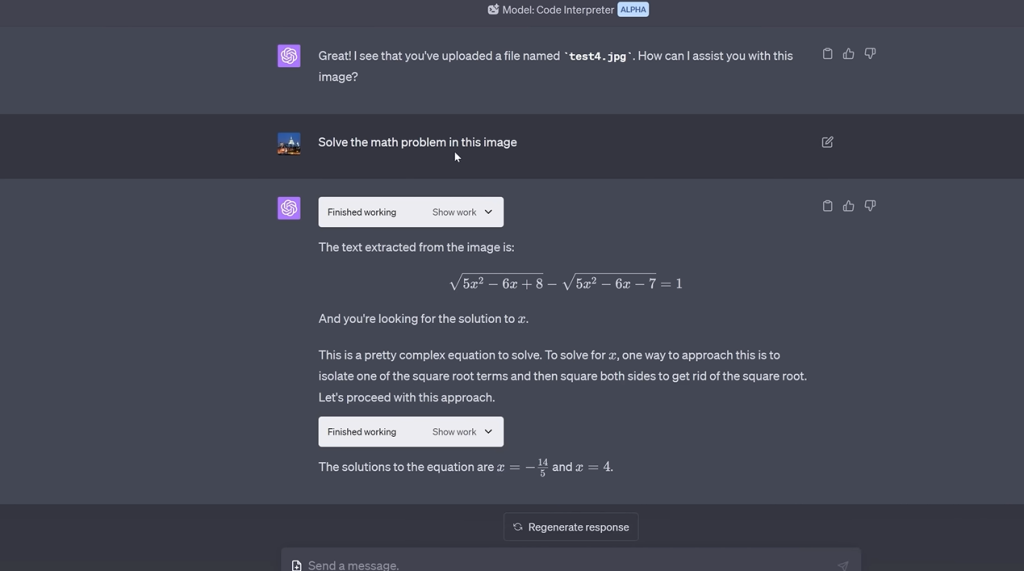The image size is (1024, 571).
Task: Click the user profile avatar thumbnail
Action: 289,143
